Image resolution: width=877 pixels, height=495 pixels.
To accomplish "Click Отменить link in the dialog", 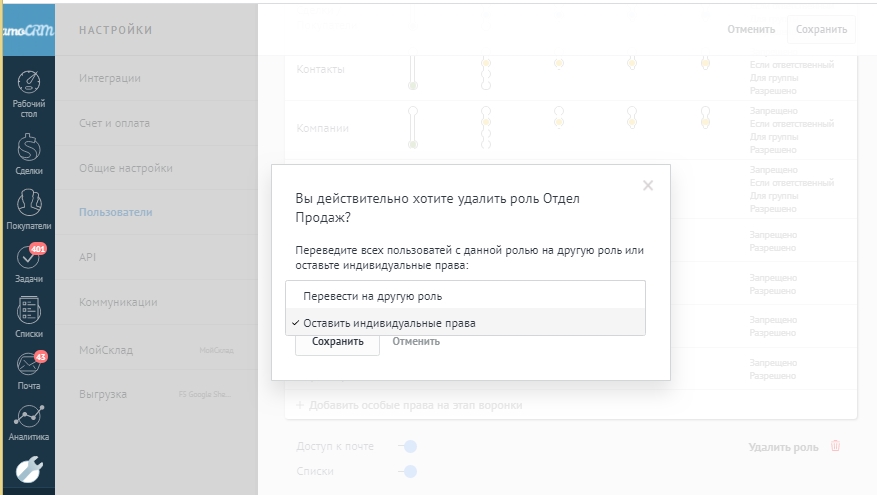I will [x=416, y=341].
